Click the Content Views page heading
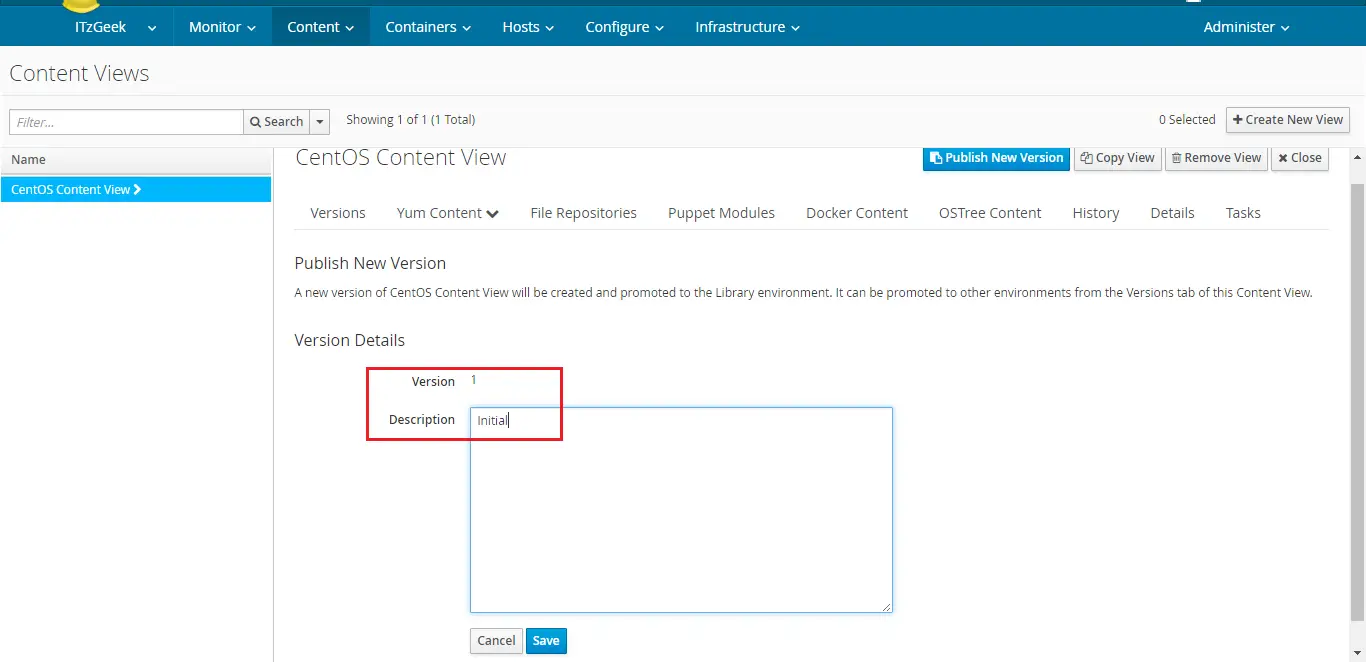This screenshot has height=662, width=1366. 79,73
